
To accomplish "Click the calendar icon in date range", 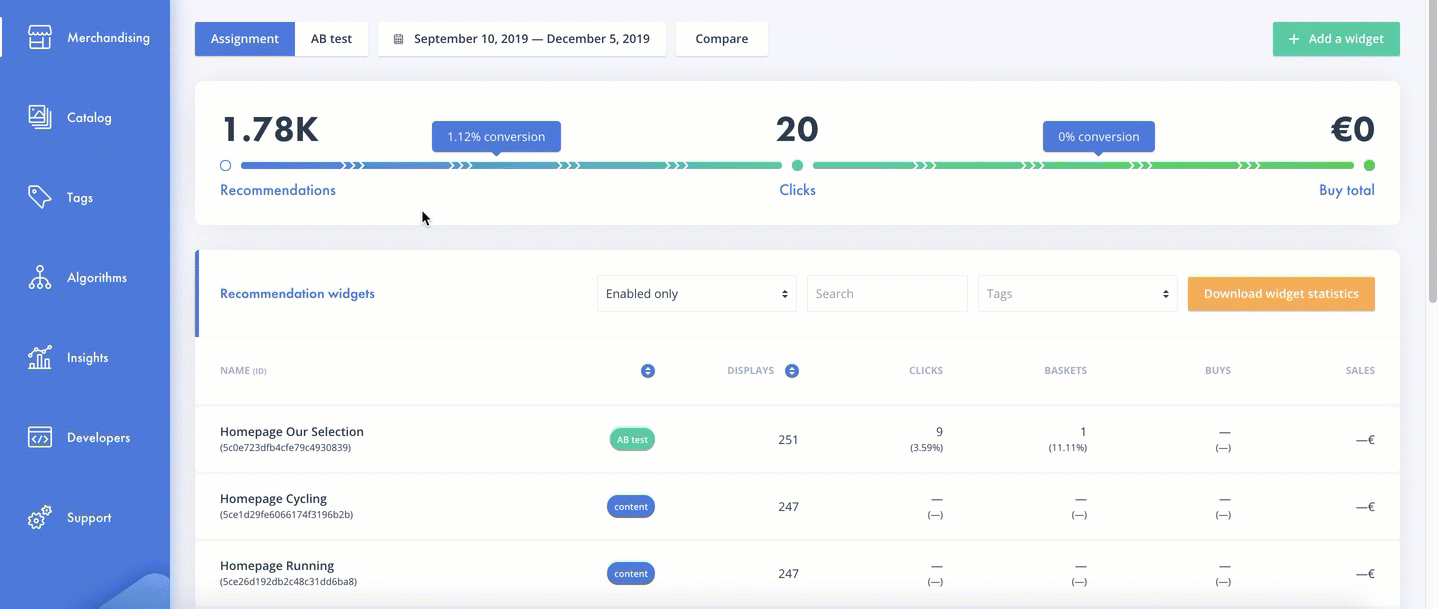I will (x=398, y=39).
